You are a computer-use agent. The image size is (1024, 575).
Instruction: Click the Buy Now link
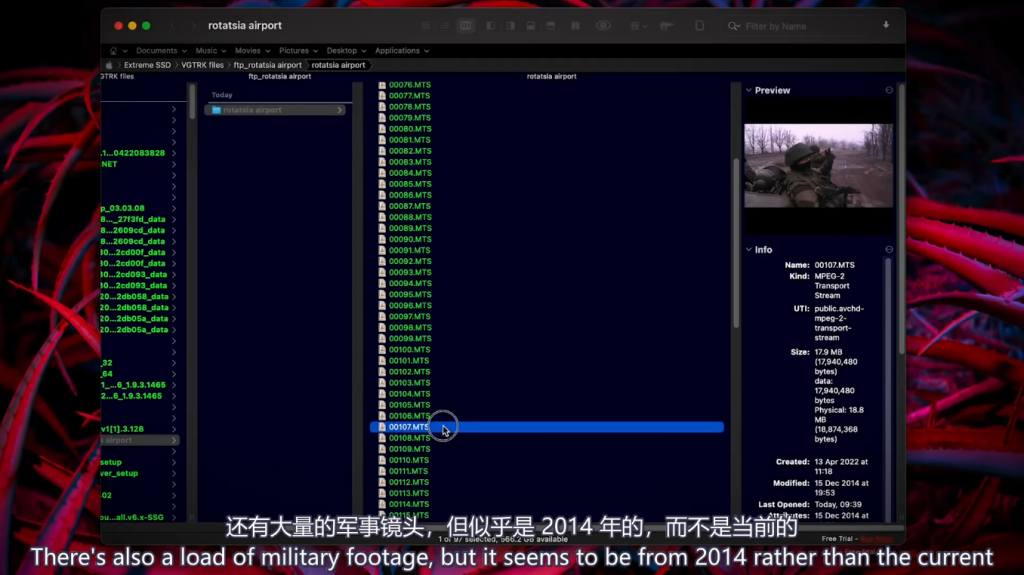point(876,539)
